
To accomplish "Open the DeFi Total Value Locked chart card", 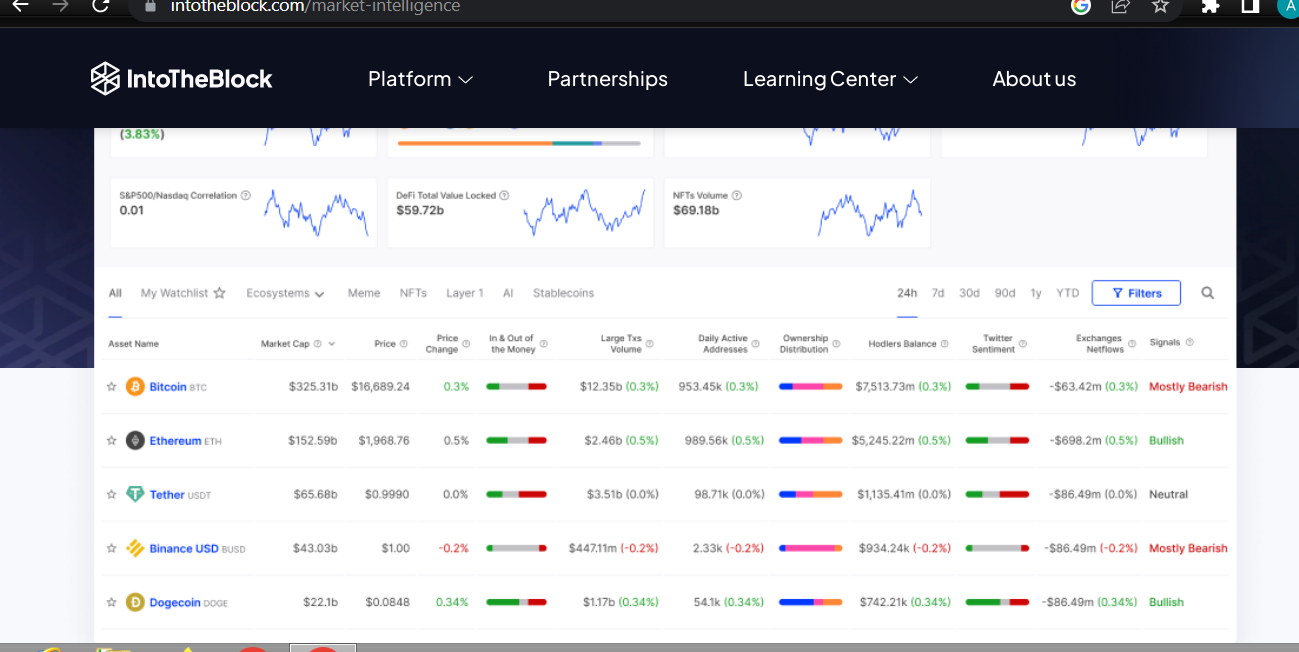I will [520, 212].
